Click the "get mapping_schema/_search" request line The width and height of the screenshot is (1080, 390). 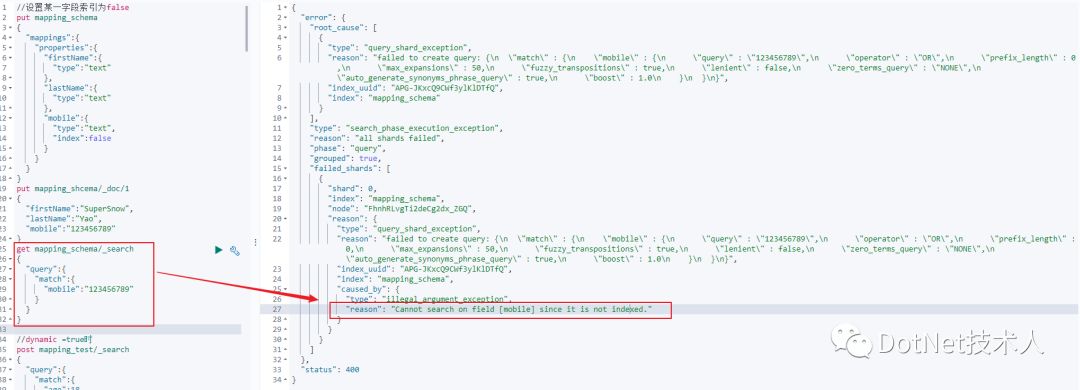click(x=75, y=249)
